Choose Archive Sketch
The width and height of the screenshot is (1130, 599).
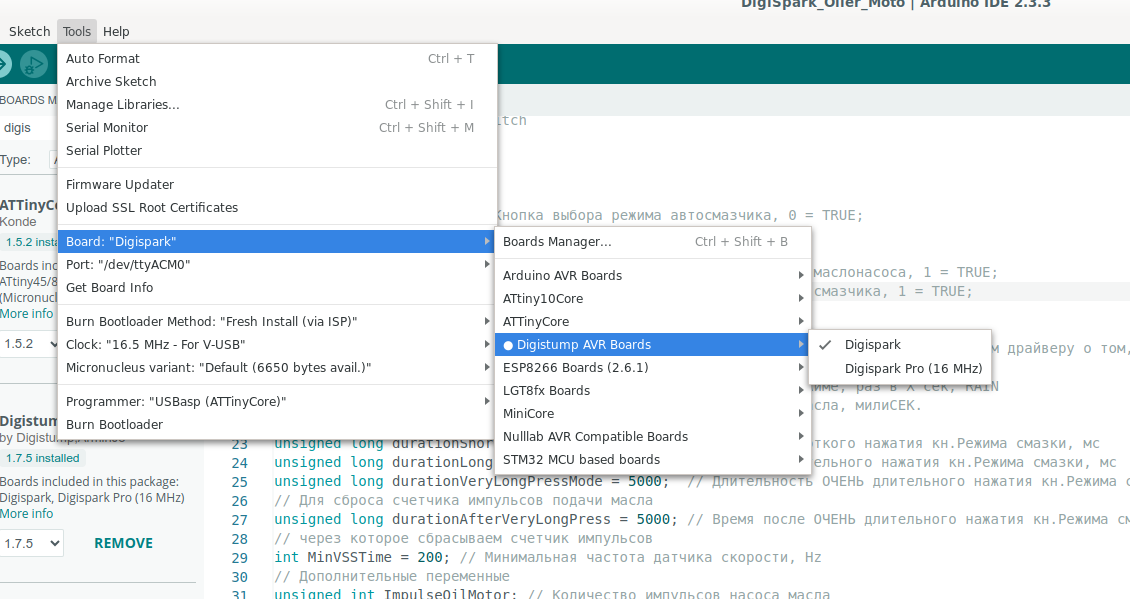(x=277, y=81)
